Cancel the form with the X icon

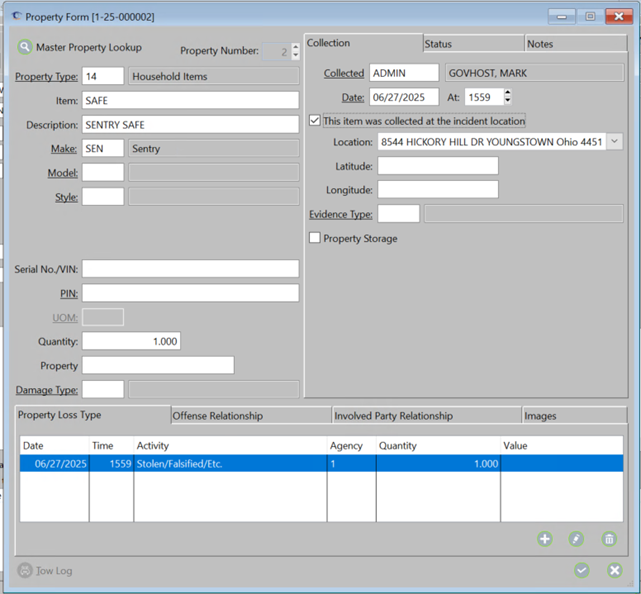(615, 570)
